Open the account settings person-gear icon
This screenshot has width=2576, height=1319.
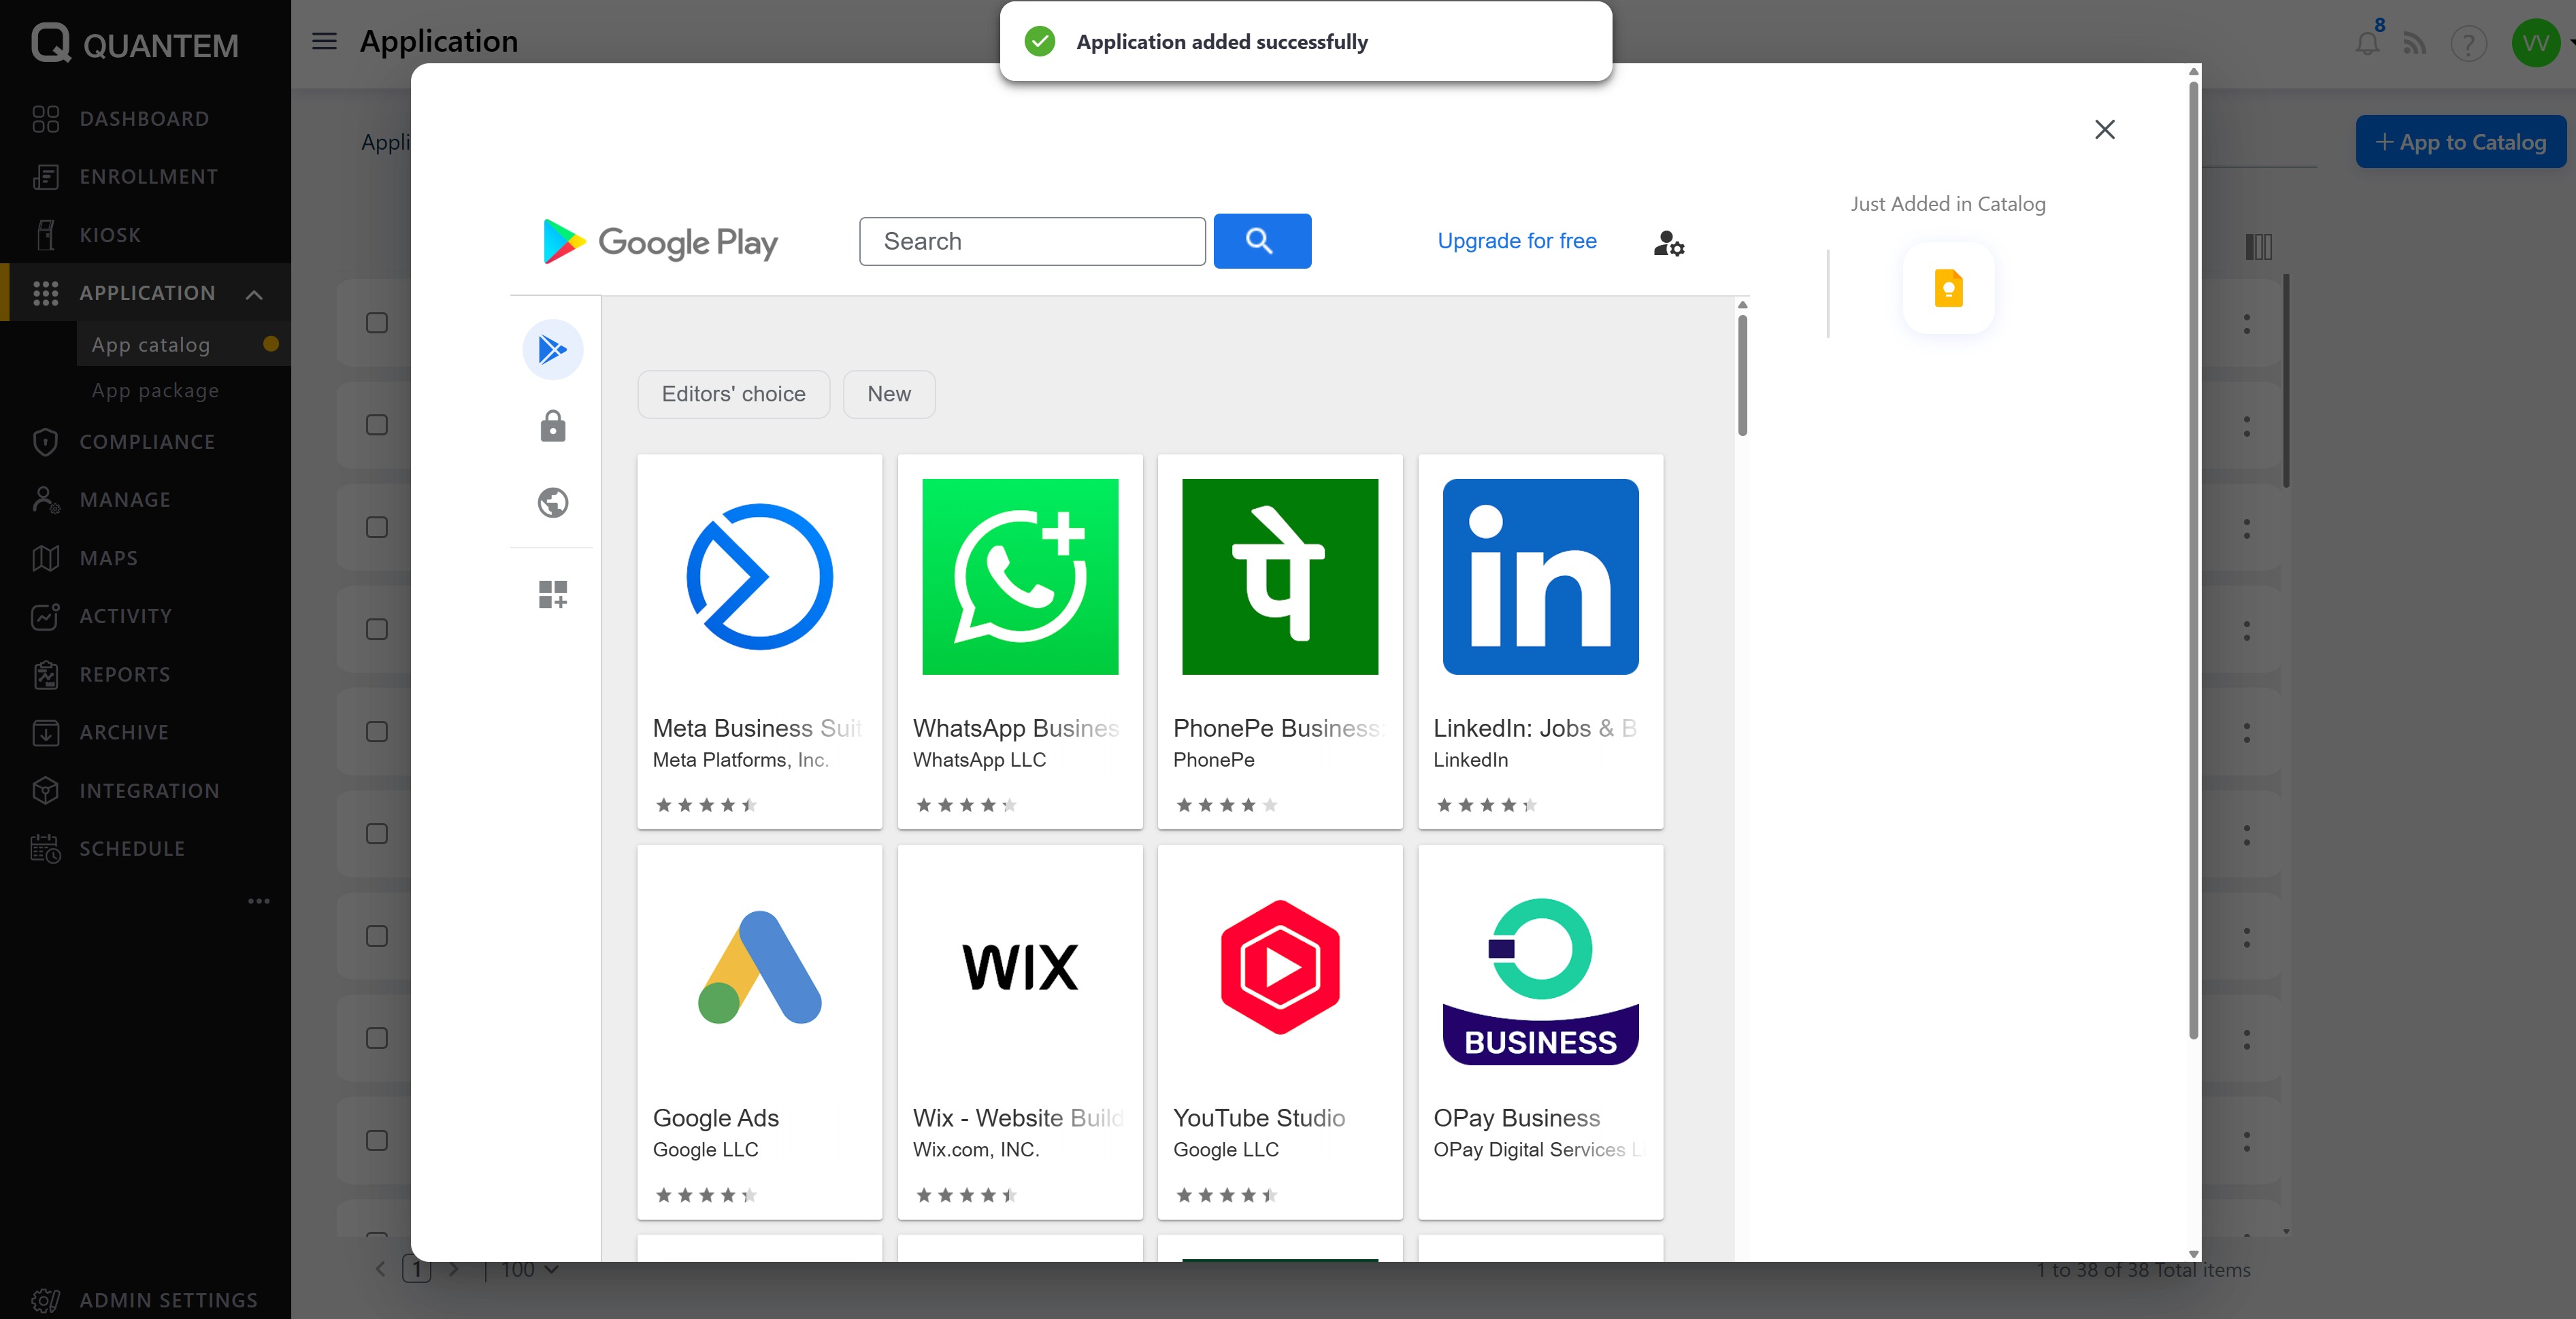coord(1668,243)
